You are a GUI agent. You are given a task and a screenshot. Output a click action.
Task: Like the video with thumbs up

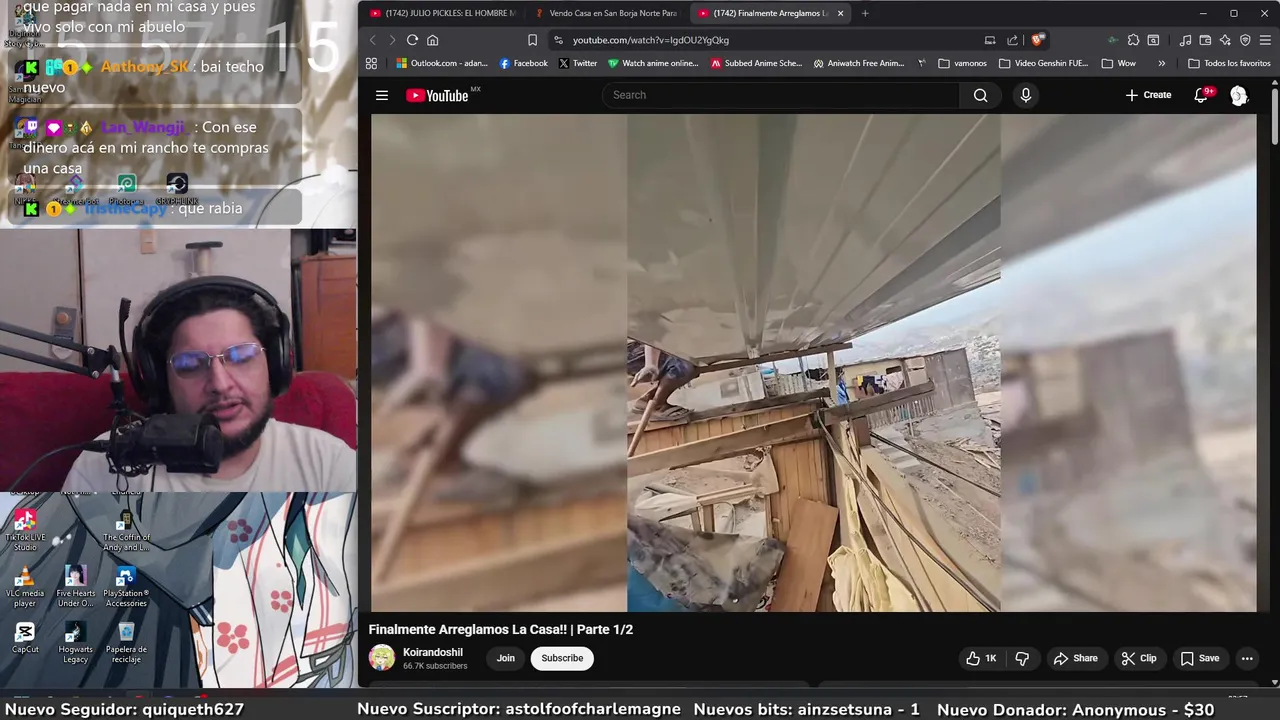coord(981,658)
